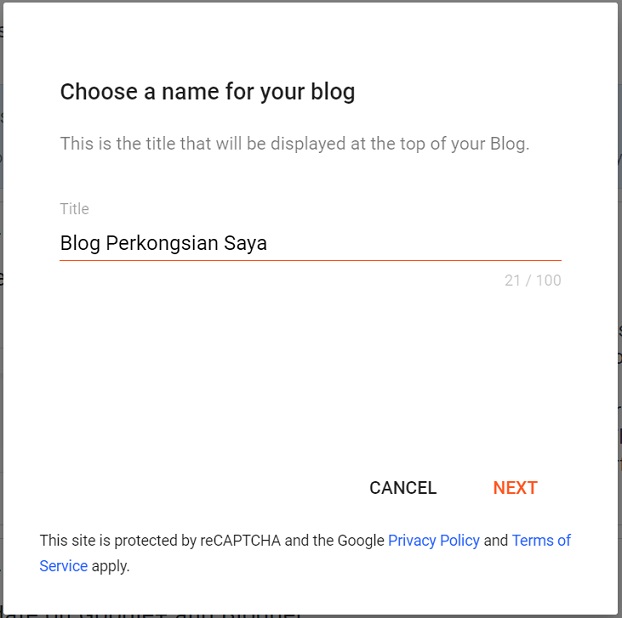
Task: Open the Privacy Policy link
Action: (x=433, y=540)
